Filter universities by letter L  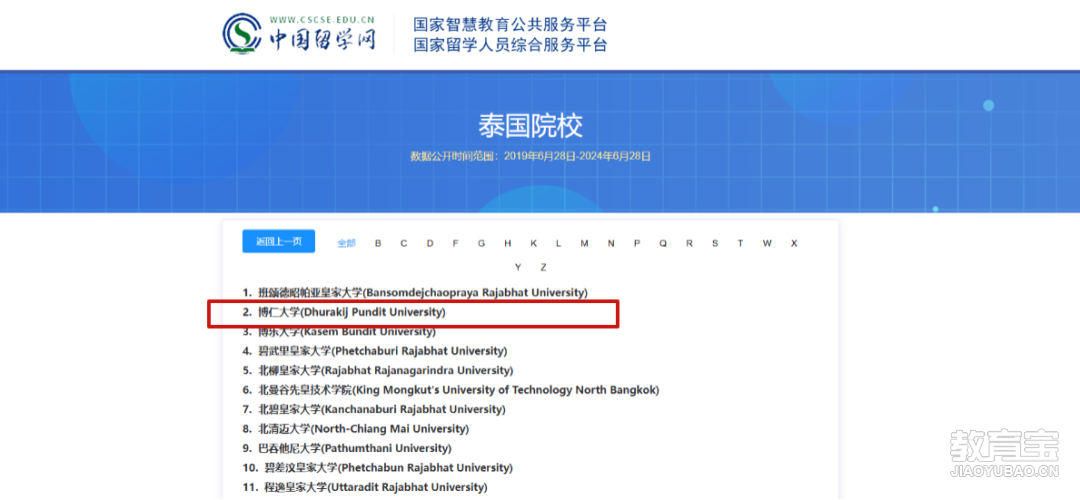point(559,243)
